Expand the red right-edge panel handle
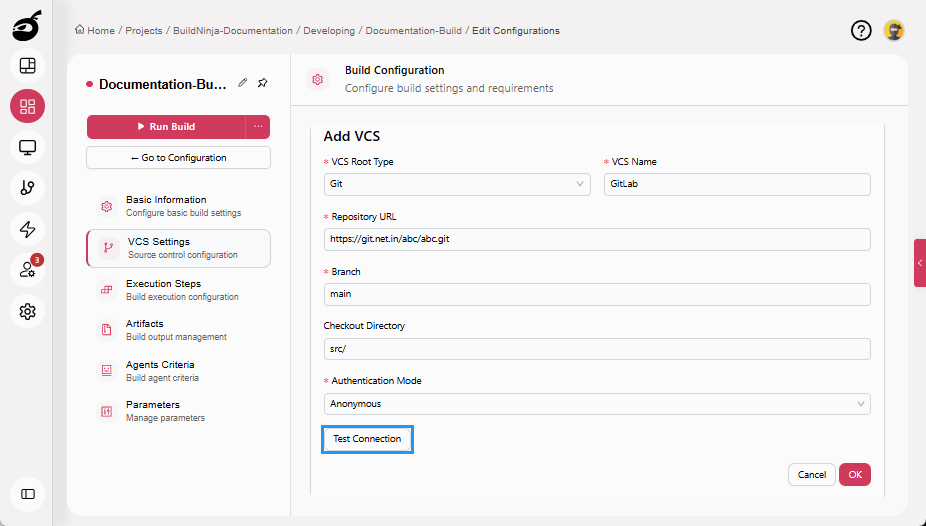The image size is (926, 526). coord(920,263)
